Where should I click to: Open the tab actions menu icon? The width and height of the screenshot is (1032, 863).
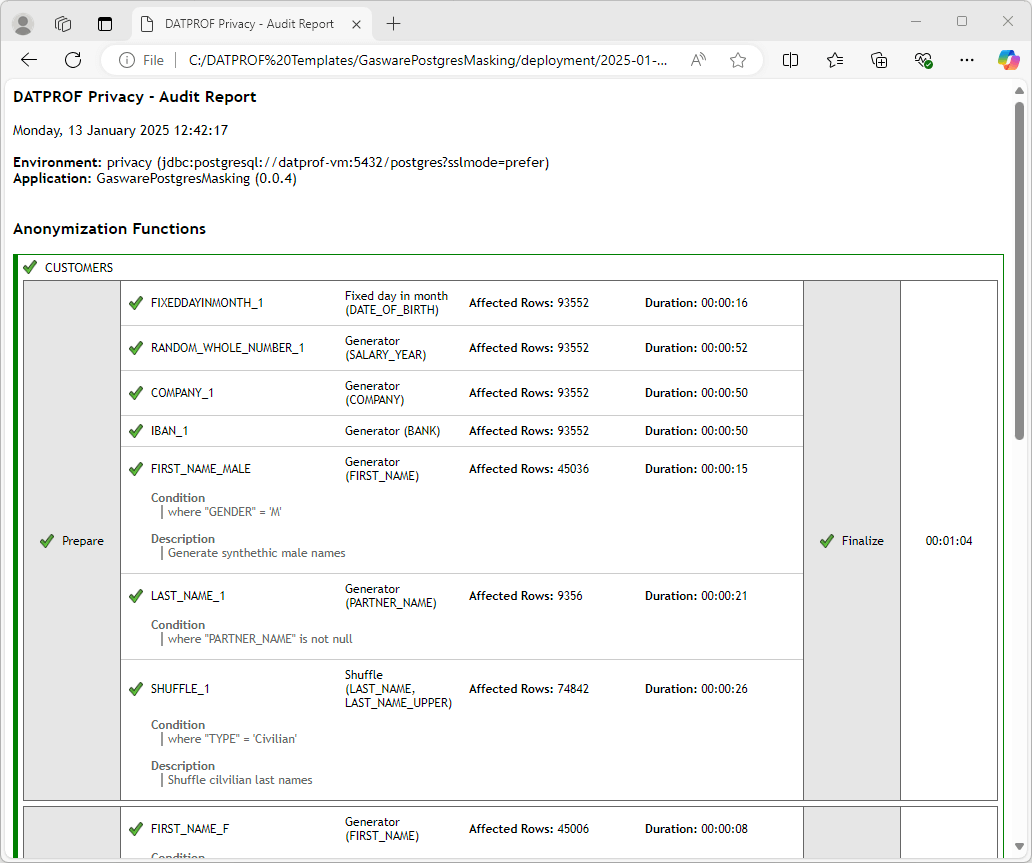coord(104,23)
